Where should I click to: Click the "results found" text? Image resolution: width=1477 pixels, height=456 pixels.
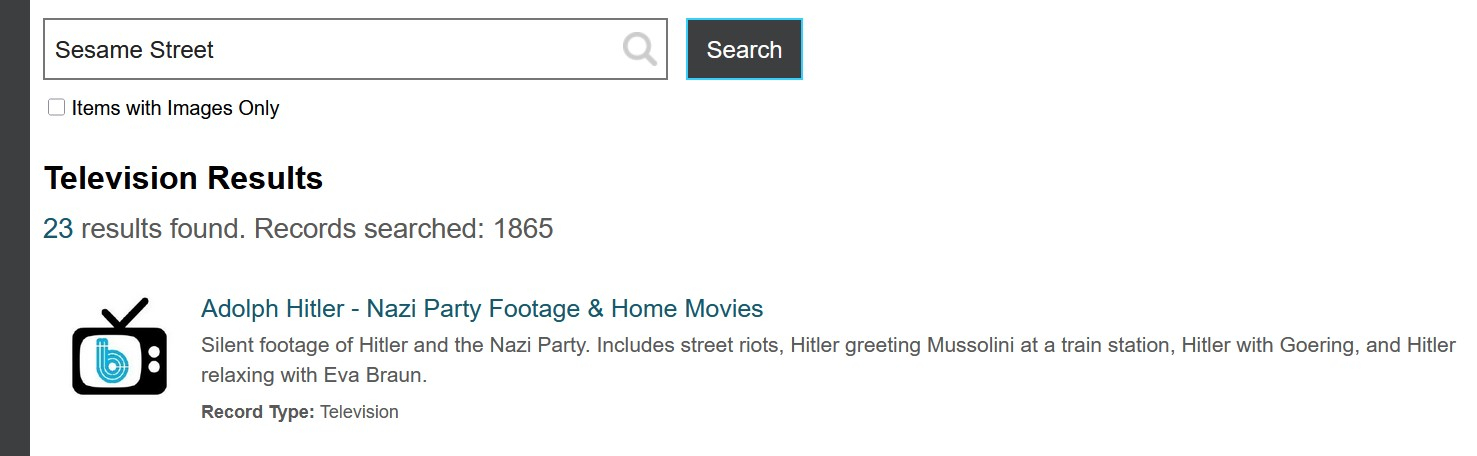click(162, 229)
